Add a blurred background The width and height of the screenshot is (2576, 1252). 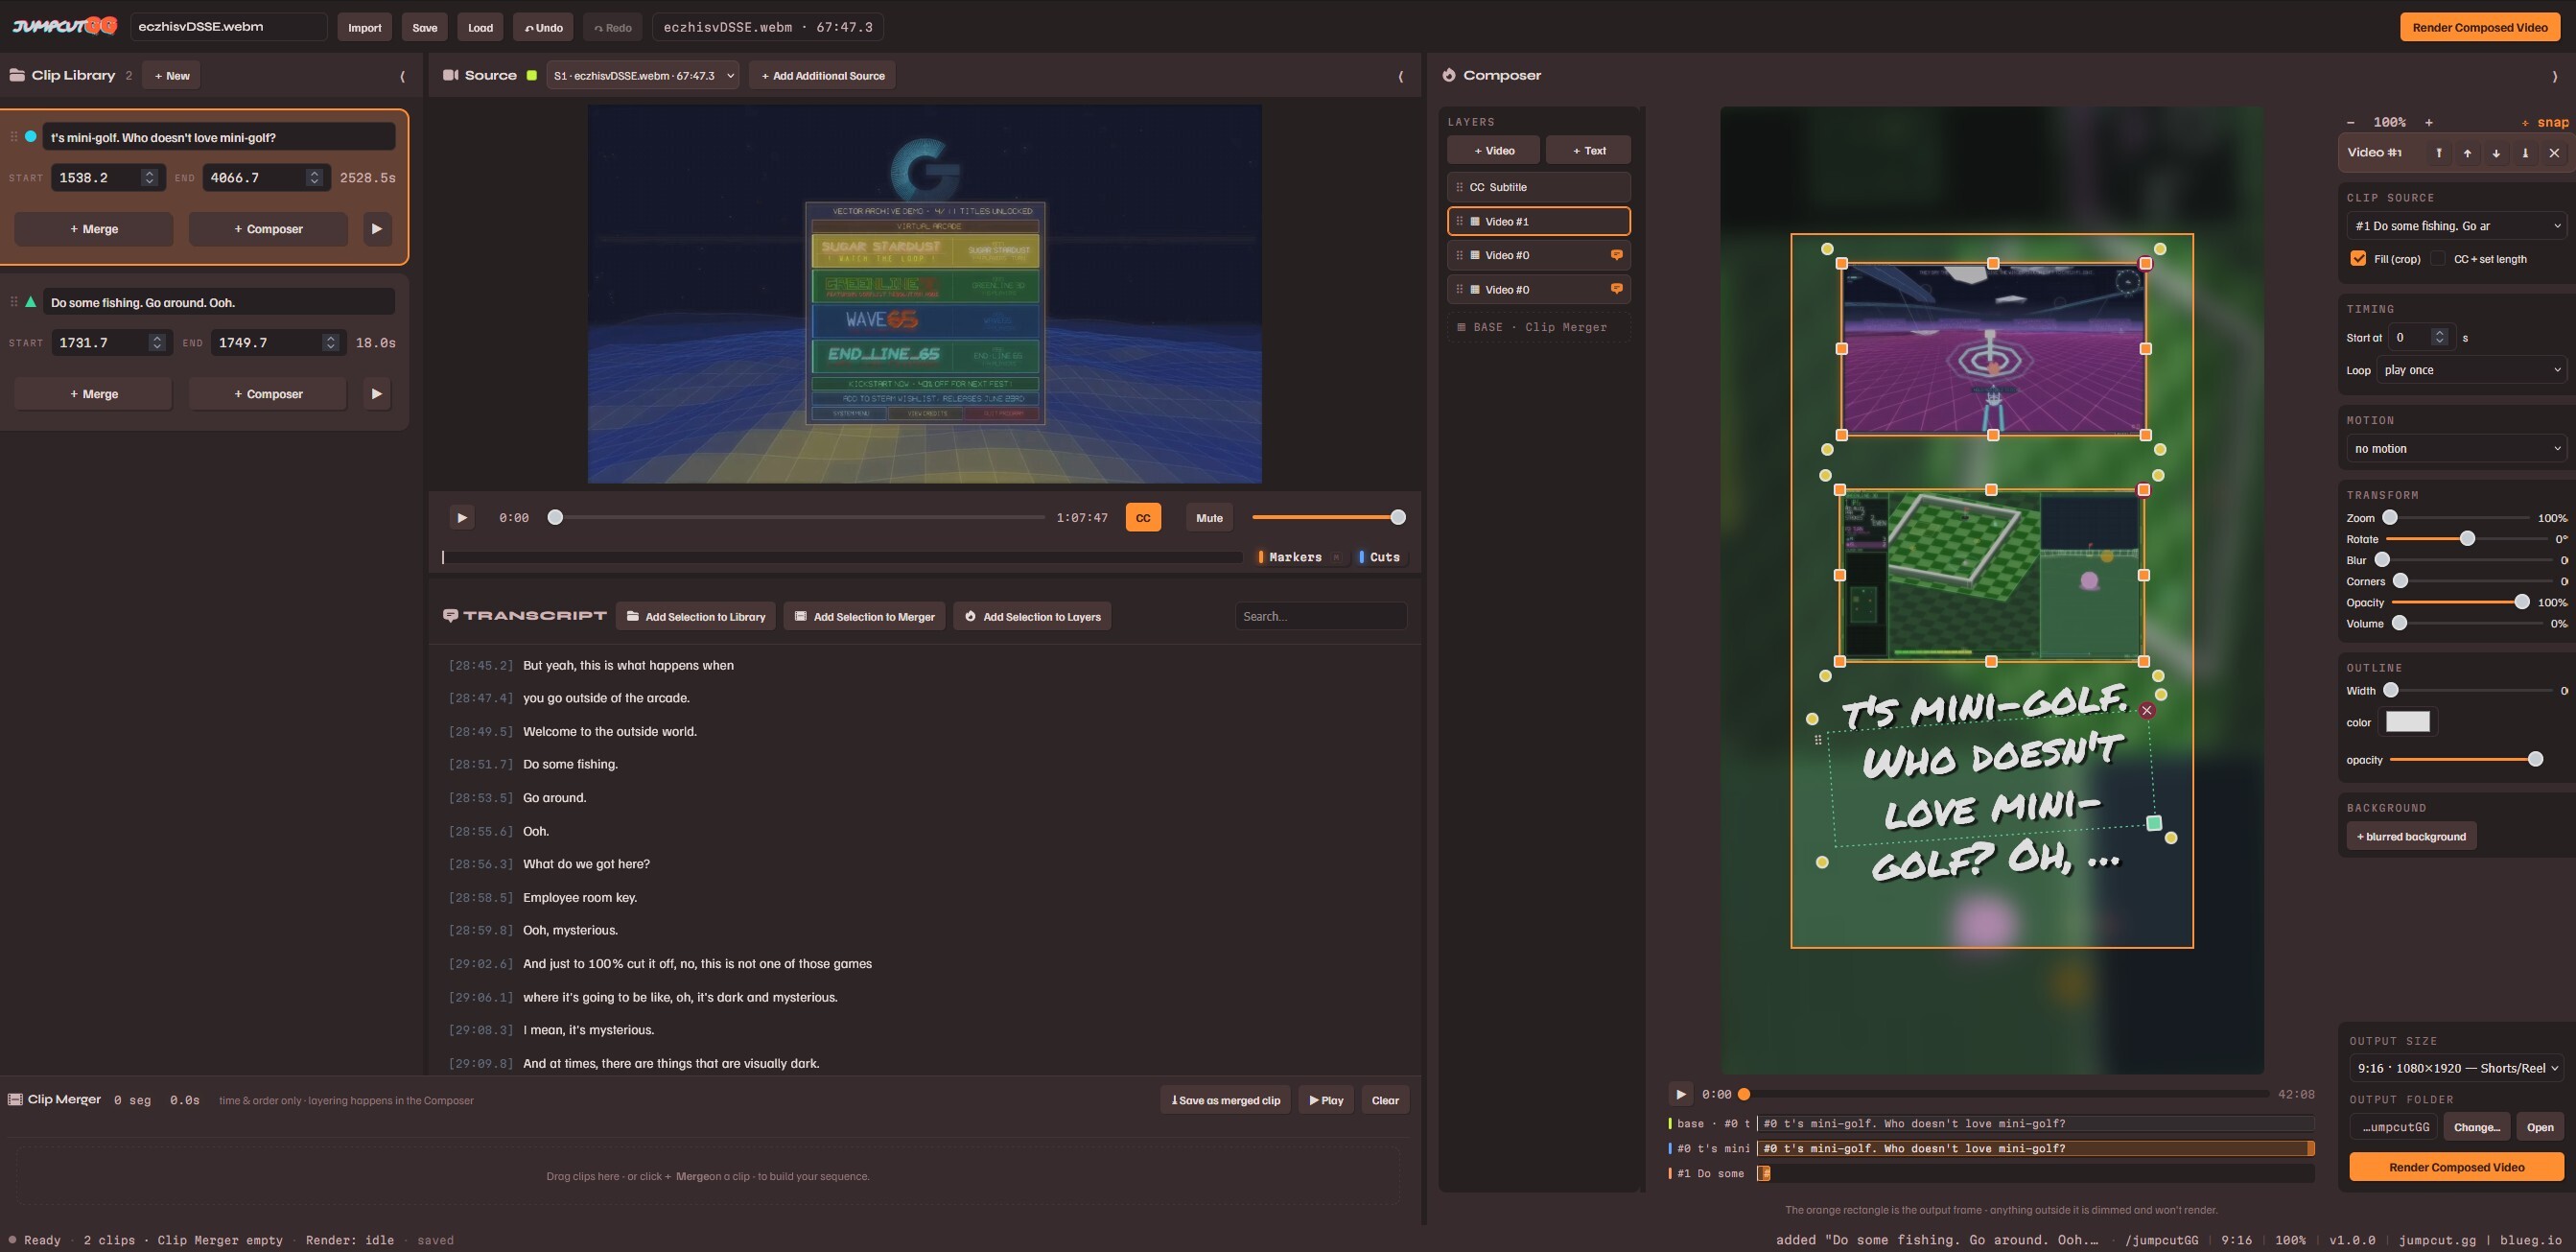click(2411, 836)
